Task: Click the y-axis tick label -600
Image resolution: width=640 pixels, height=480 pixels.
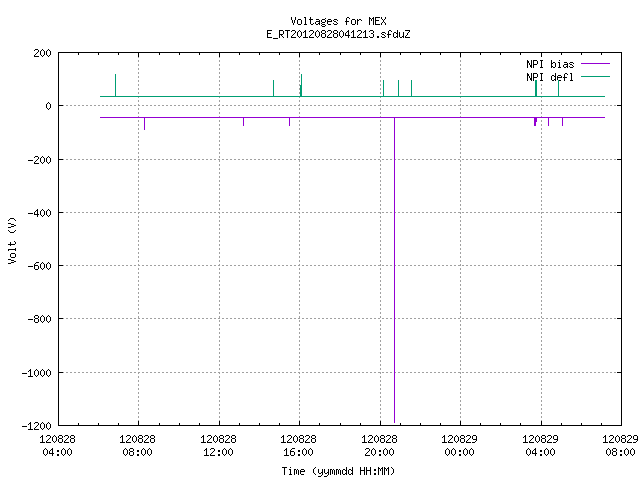Action: click(40, 266)
